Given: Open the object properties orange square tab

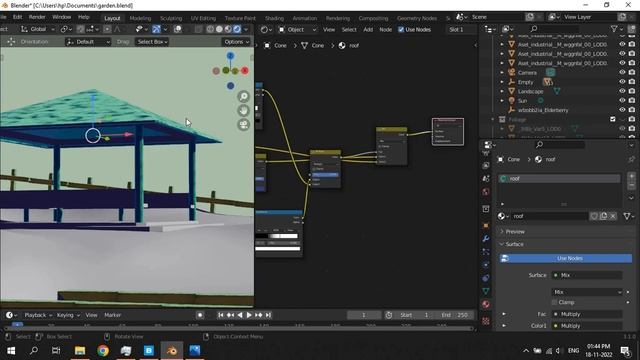Looking at the screenshot, I should pos(486,225).
